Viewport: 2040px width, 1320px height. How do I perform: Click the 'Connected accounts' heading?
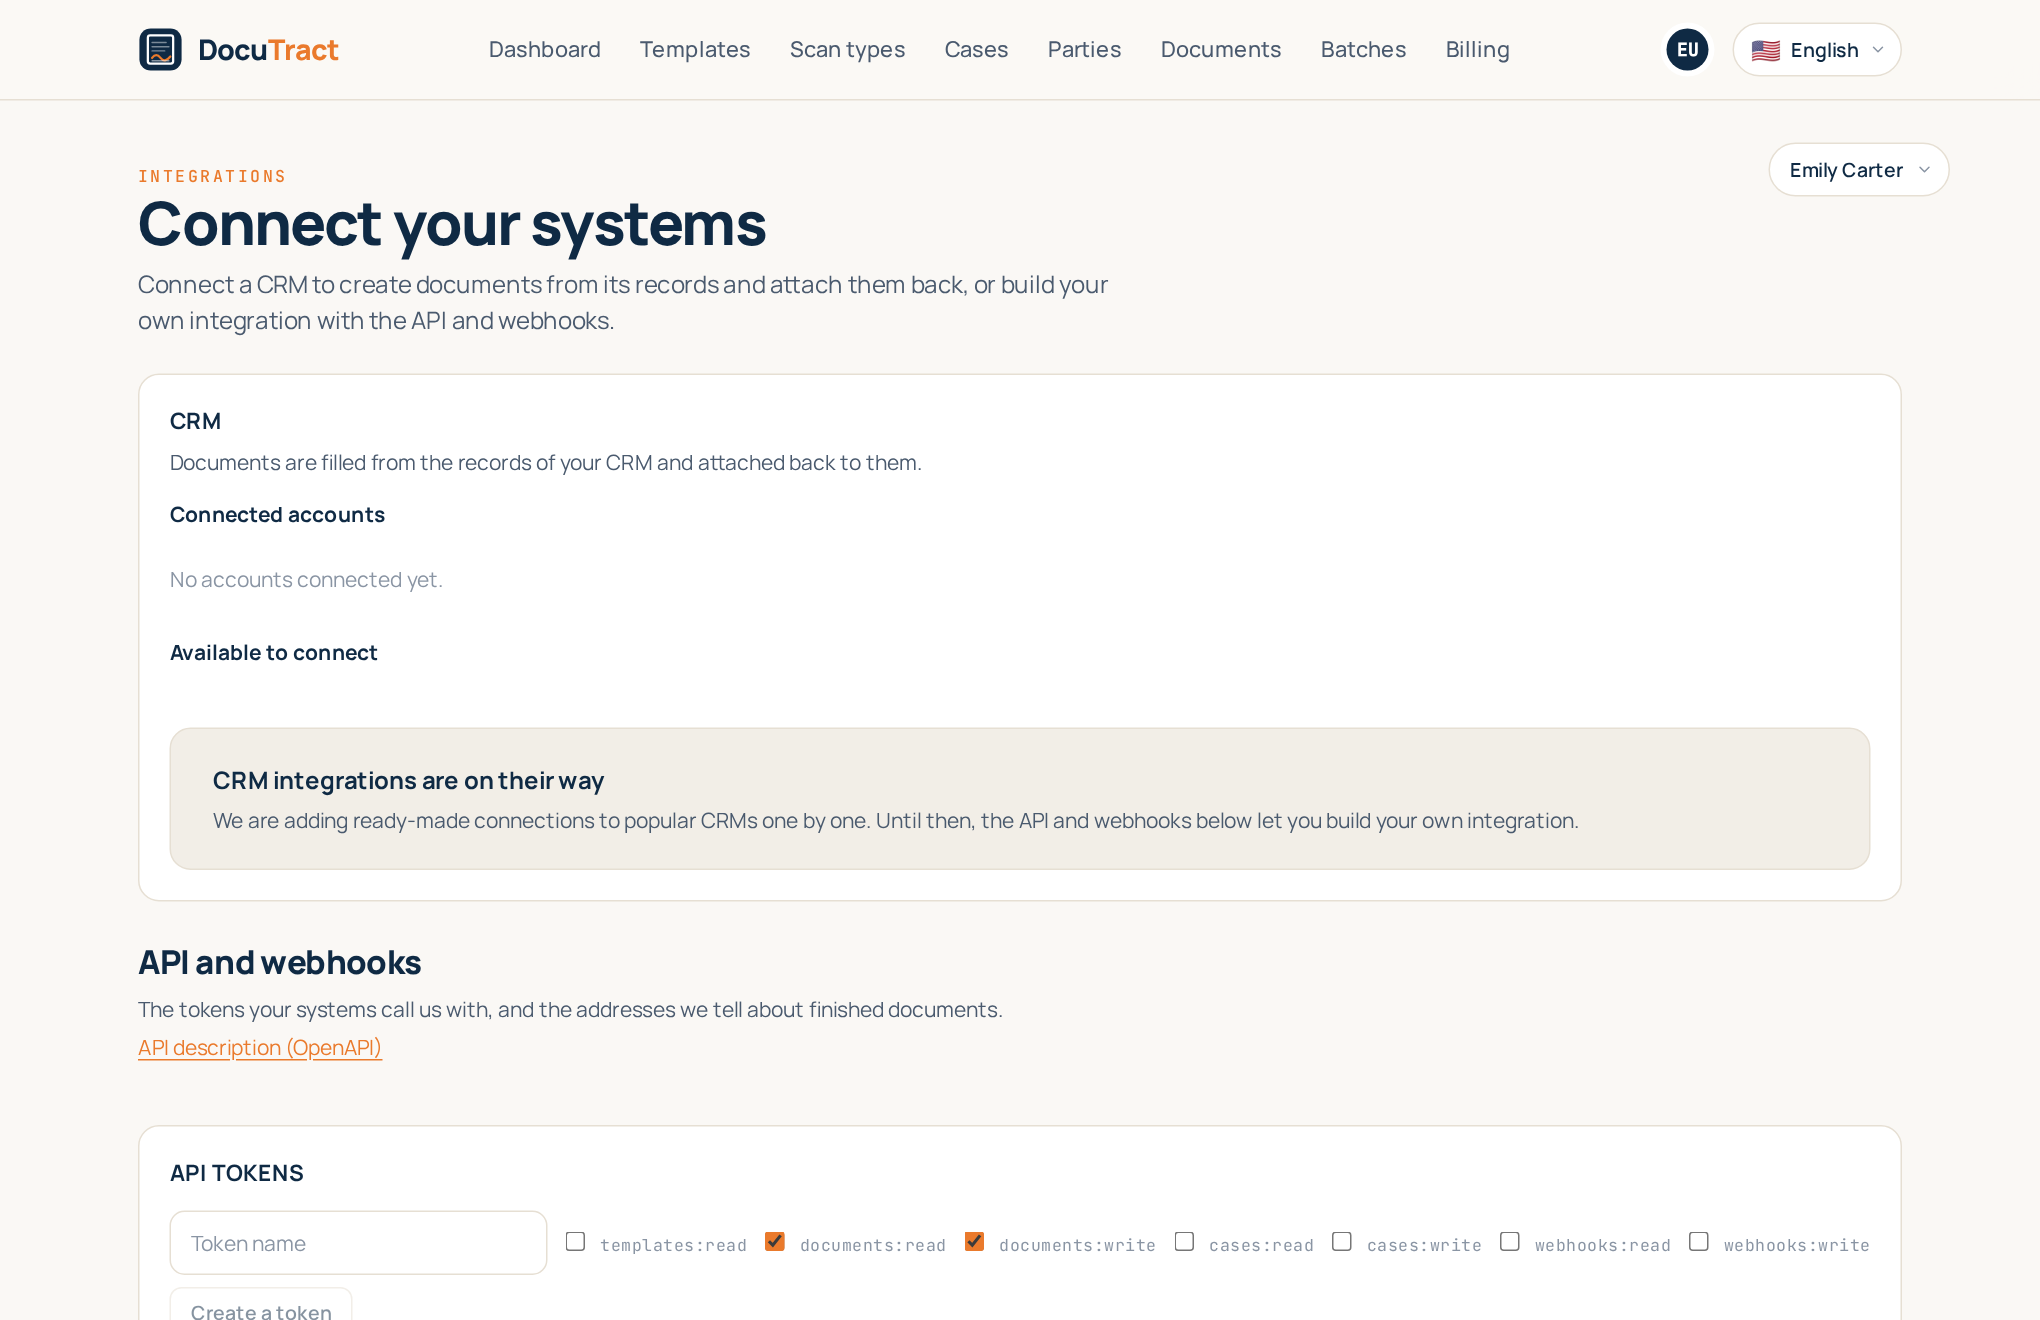(x=277, y=515)
